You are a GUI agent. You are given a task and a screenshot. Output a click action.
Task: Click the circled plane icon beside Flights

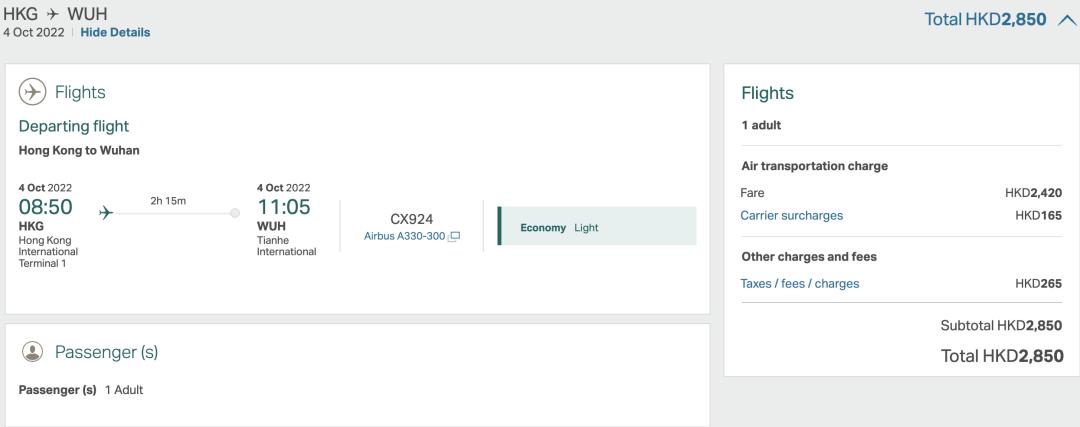point(32,91)
